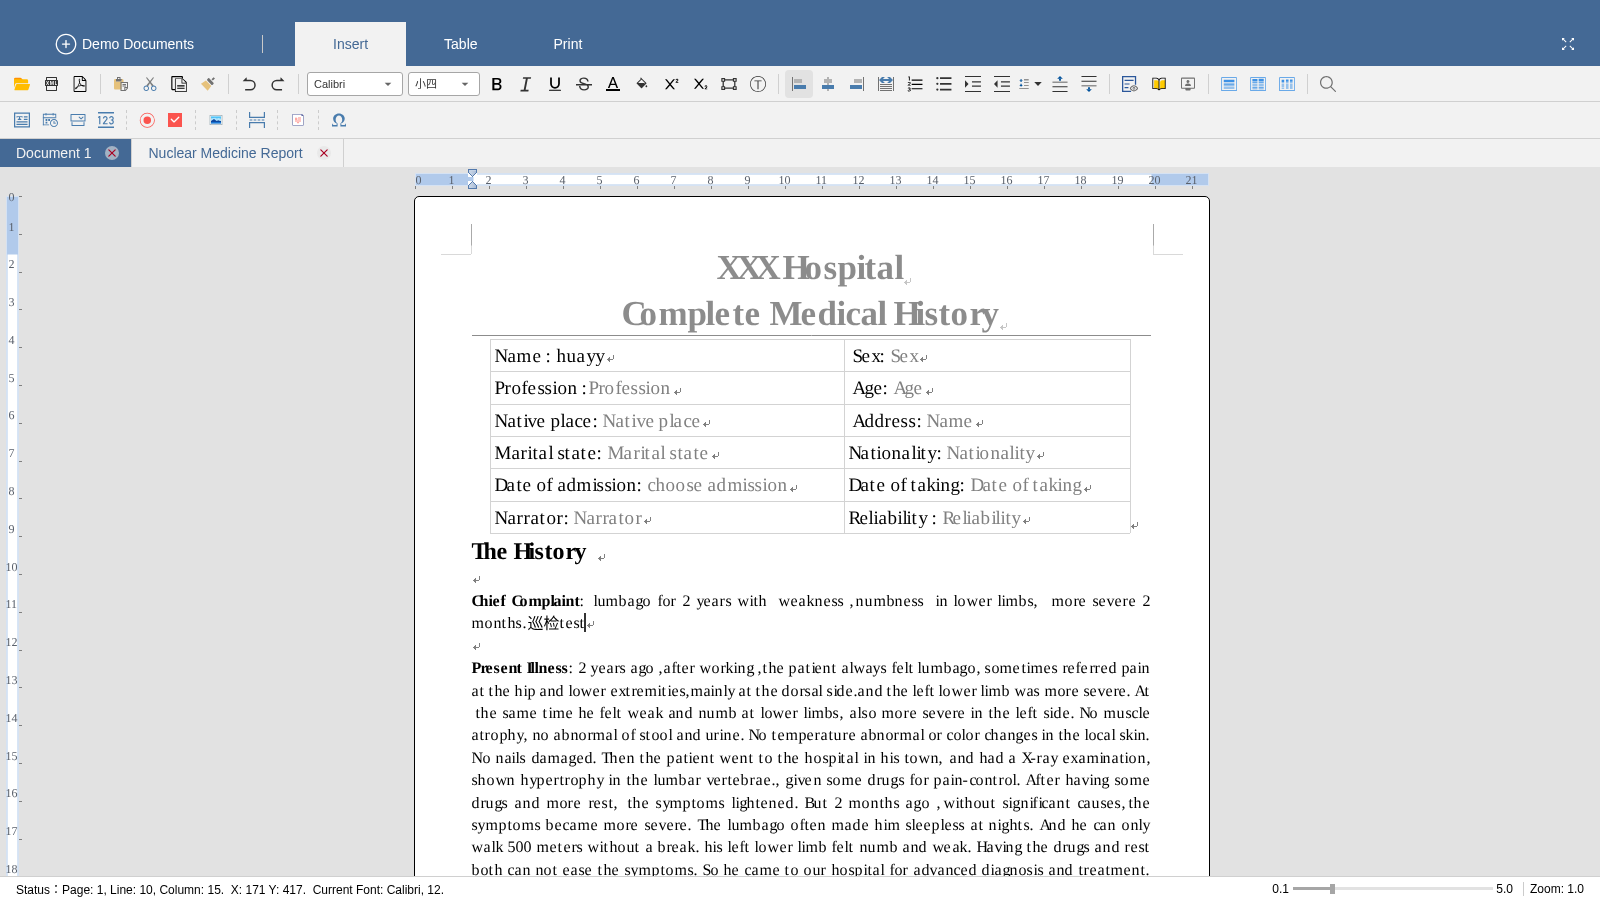
Task: Click the copy icon
Action: [179, 84]
